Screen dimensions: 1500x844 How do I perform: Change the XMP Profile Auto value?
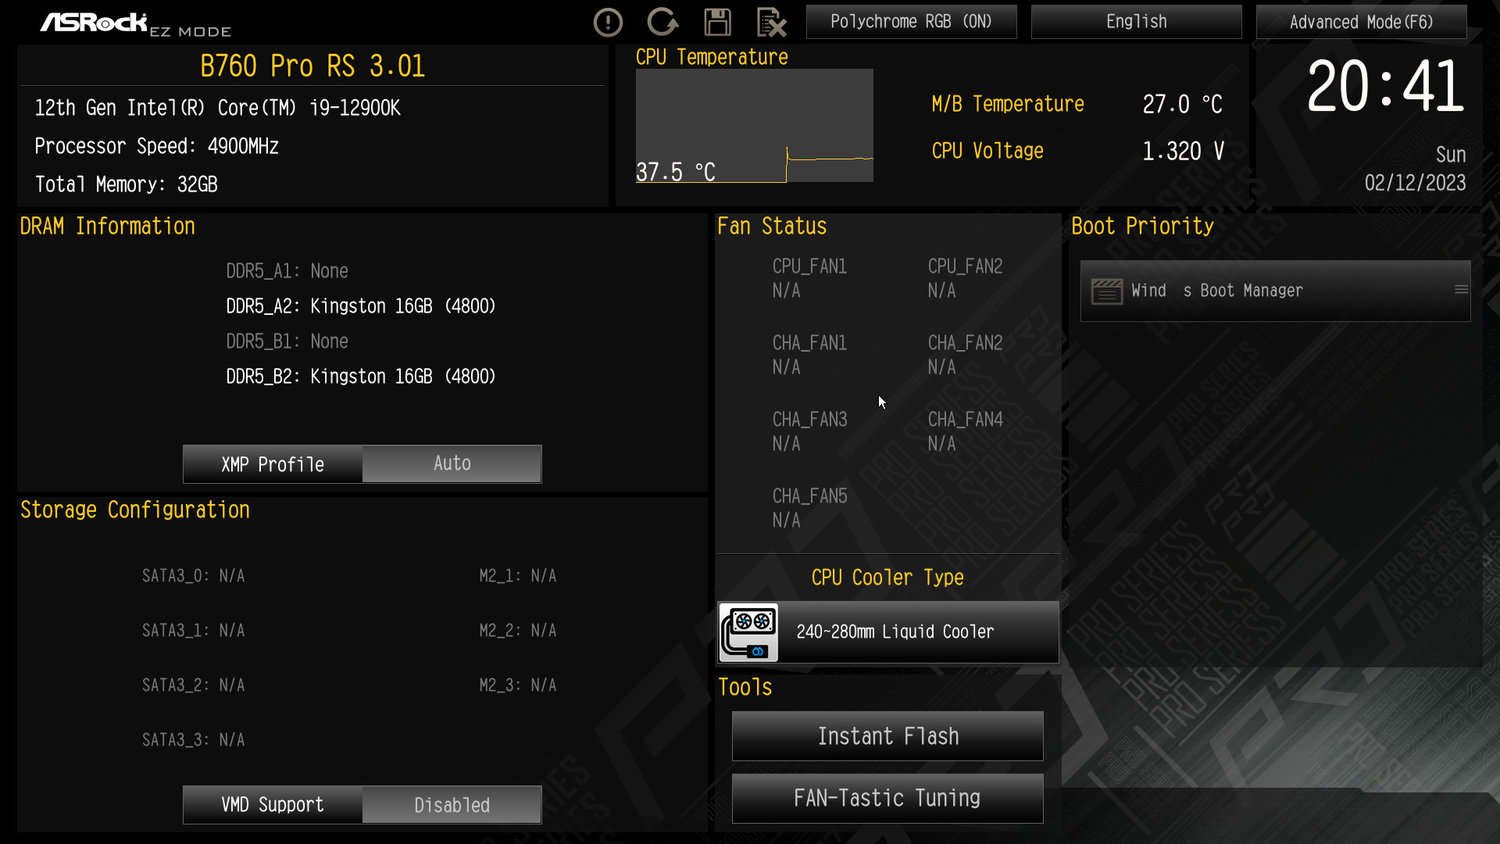coord(452,464)
